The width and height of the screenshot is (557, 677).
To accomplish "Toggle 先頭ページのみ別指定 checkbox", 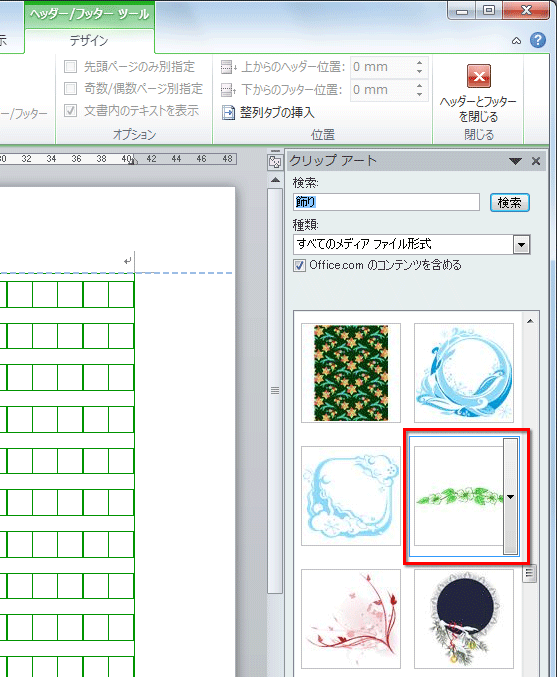I will pos(70,66).
